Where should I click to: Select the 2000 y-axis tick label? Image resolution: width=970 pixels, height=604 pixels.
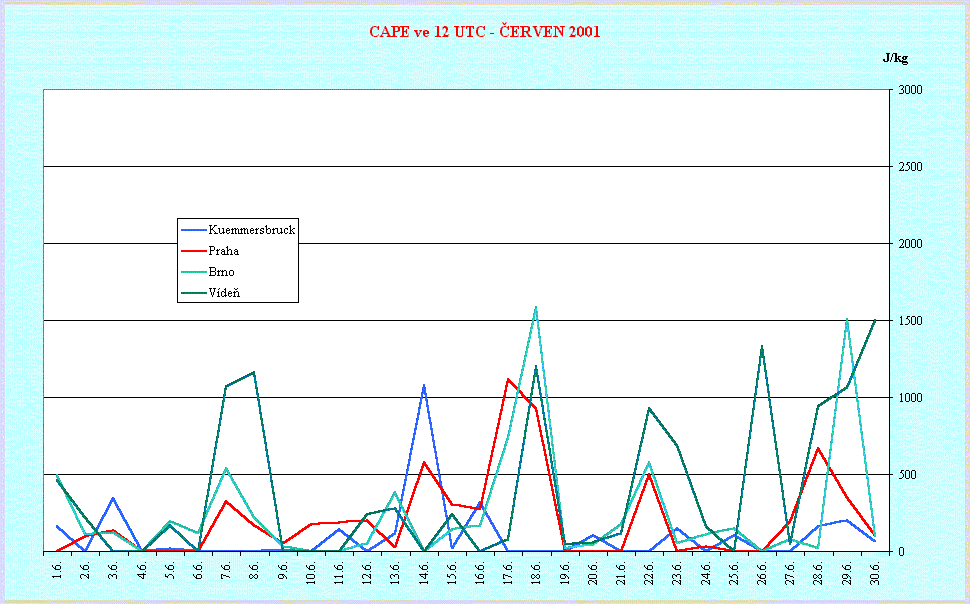click(910, 244)
